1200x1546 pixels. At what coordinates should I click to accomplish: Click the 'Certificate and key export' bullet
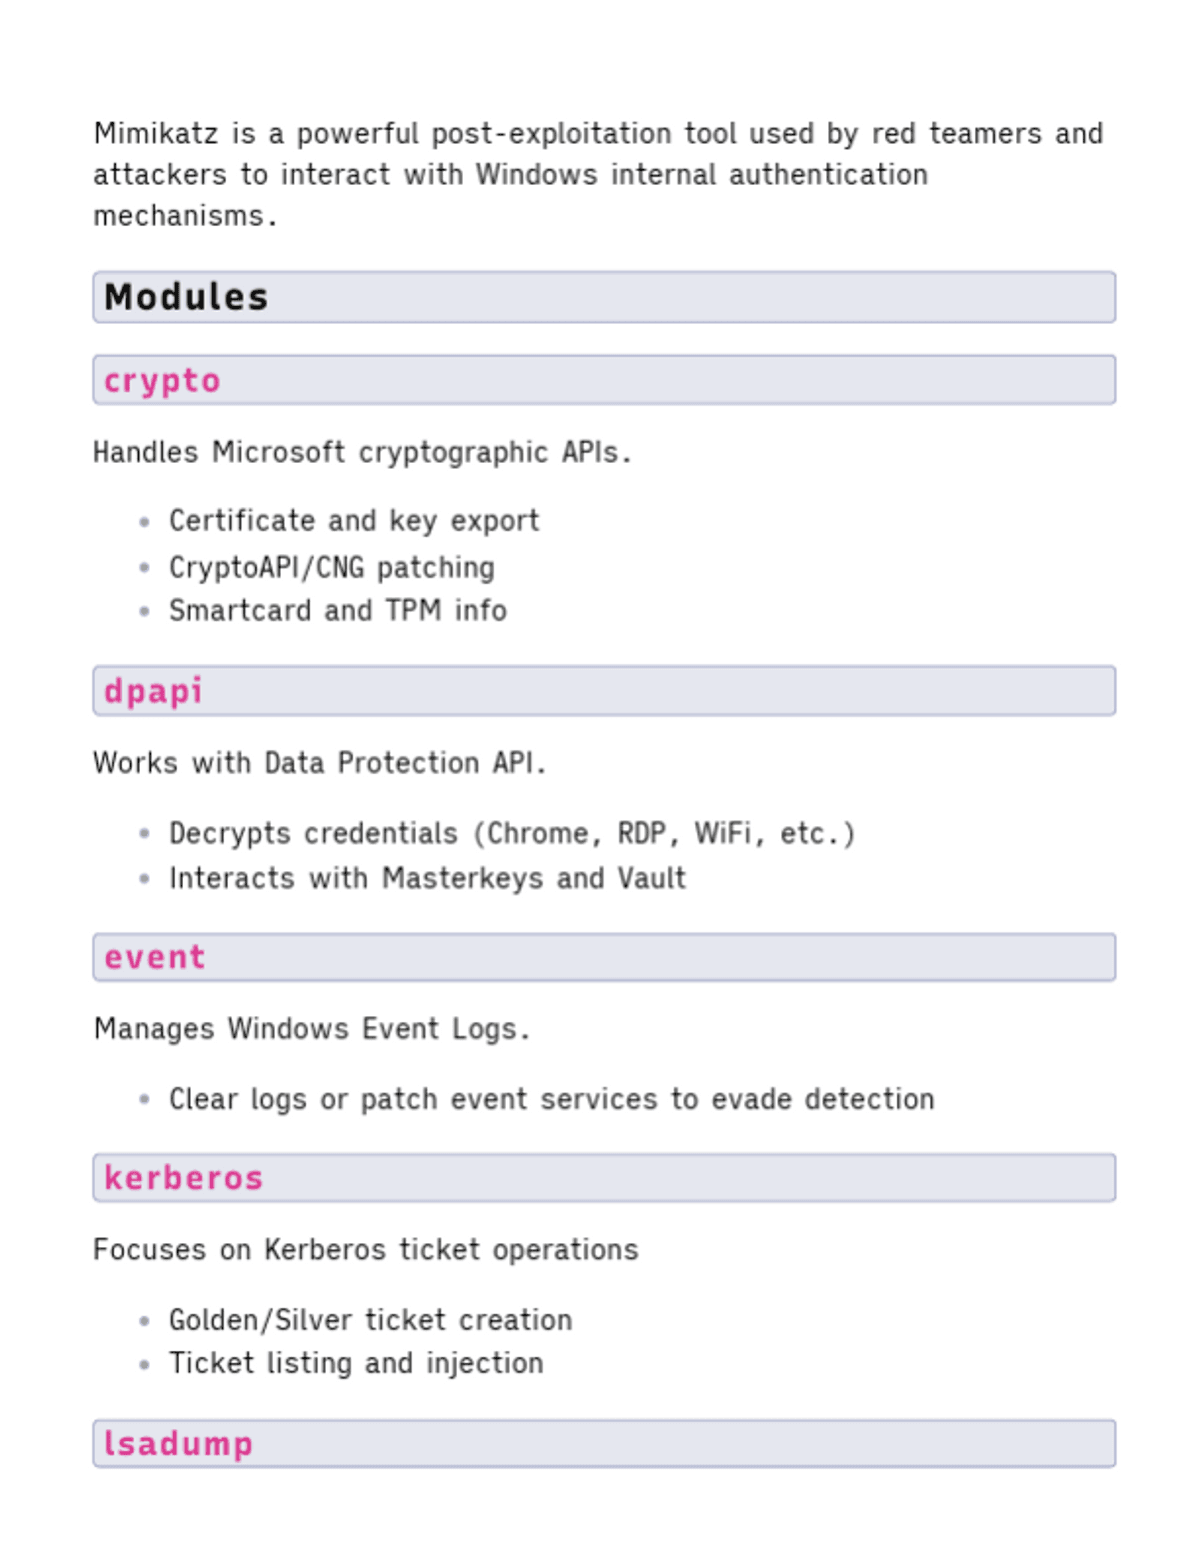point(354,521)
